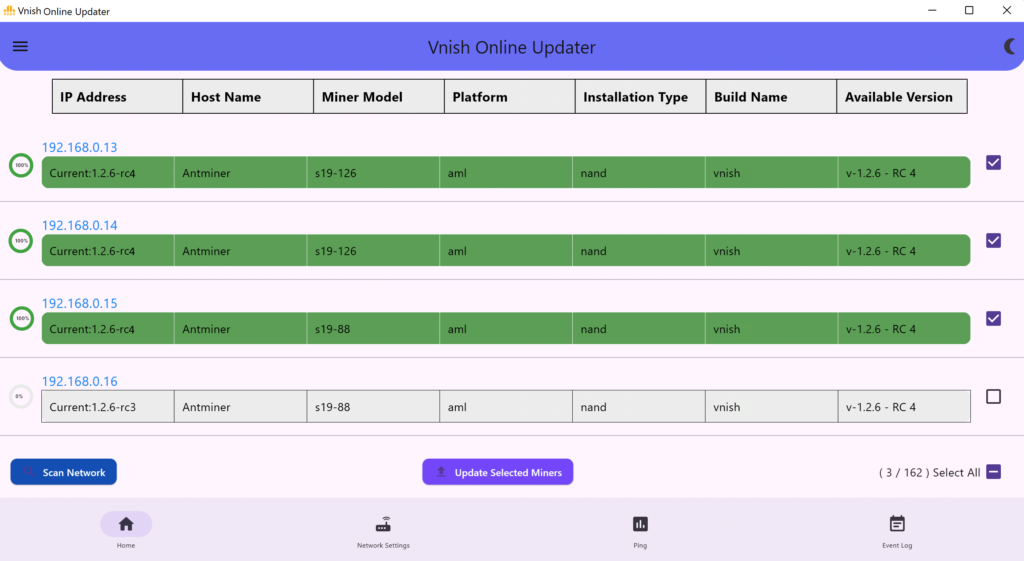This screenshot has height=561, width=1024.
Task: Click the IP Address column header
Action: tap(118, 97)
